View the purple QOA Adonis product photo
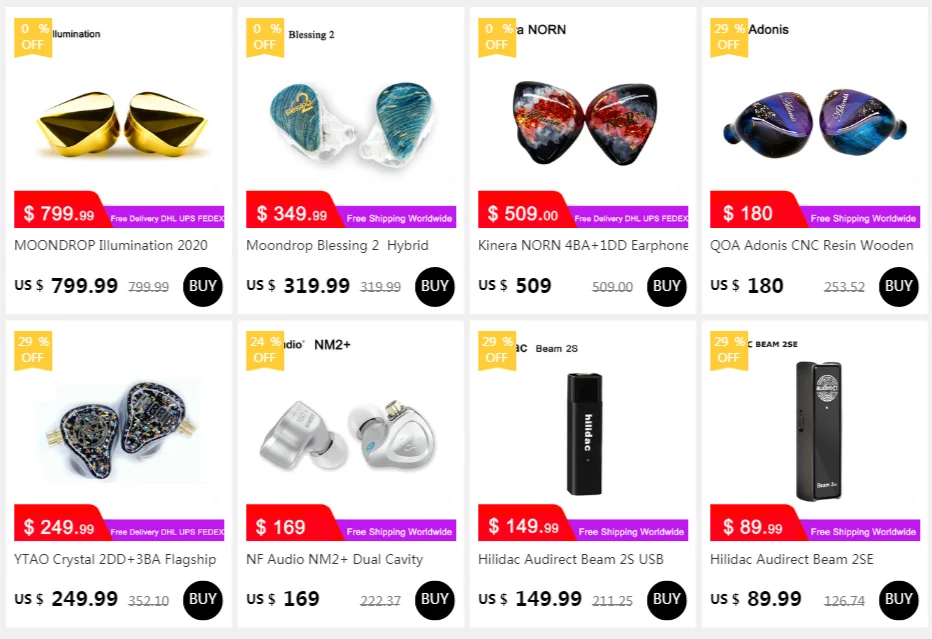Screen dimensions: 932x639 coord(815,122)
